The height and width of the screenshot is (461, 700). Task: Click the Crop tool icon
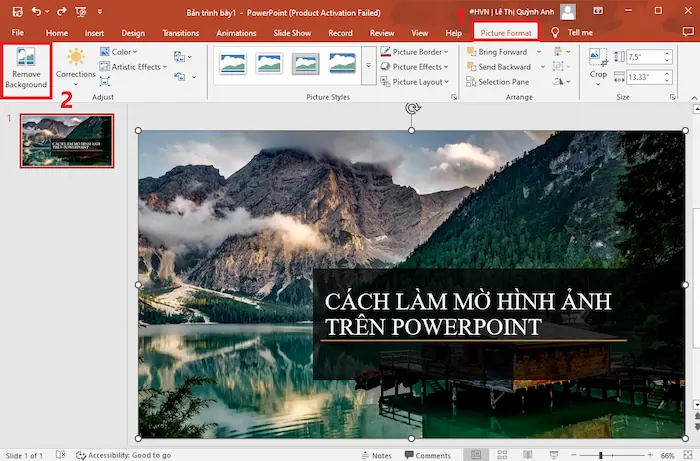(x=598, y=58)
